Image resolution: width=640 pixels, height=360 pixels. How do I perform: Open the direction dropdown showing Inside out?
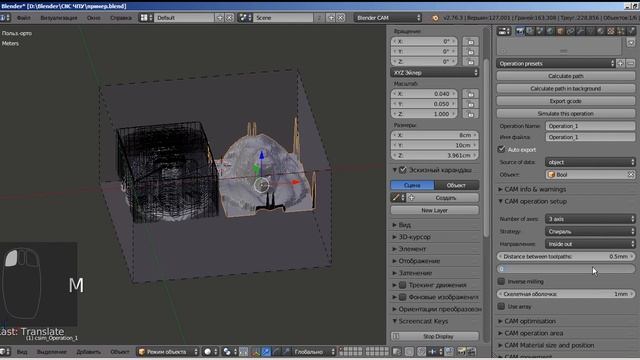[590, 244]
